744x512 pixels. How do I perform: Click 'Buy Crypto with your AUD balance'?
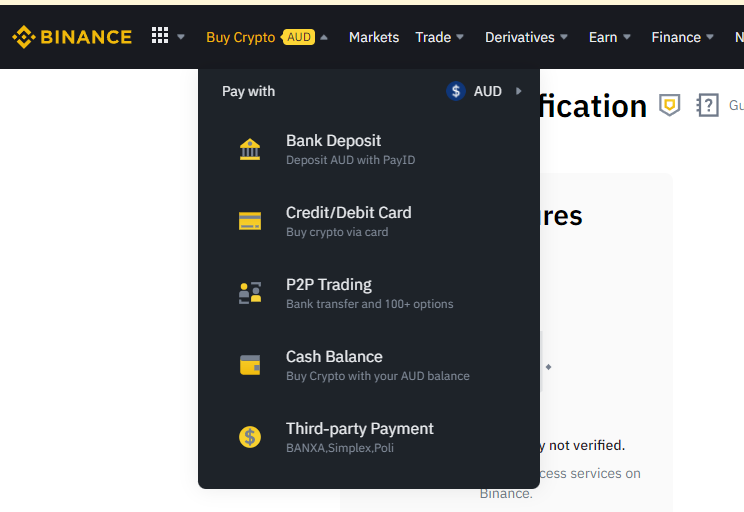pos(378,376)
